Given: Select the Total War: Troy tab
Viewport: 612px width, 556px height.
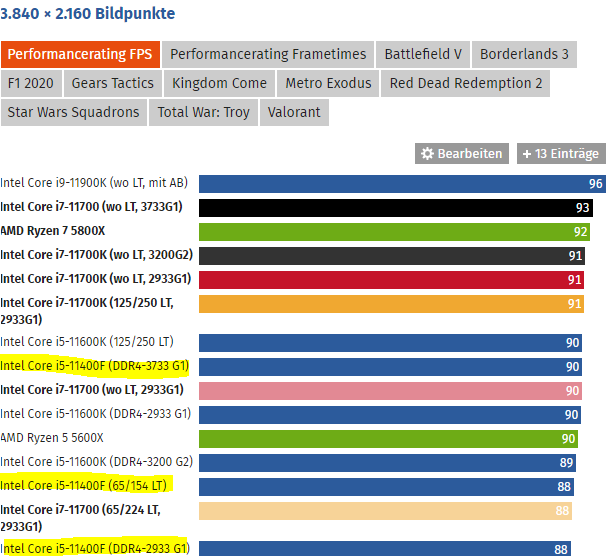Looking at the screenshot, I should tap(203, 112).
